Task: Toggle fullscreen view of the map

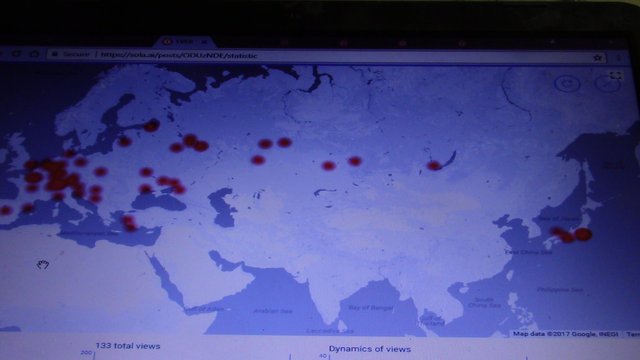Action: pyautogui.click(x=616, y=76)
